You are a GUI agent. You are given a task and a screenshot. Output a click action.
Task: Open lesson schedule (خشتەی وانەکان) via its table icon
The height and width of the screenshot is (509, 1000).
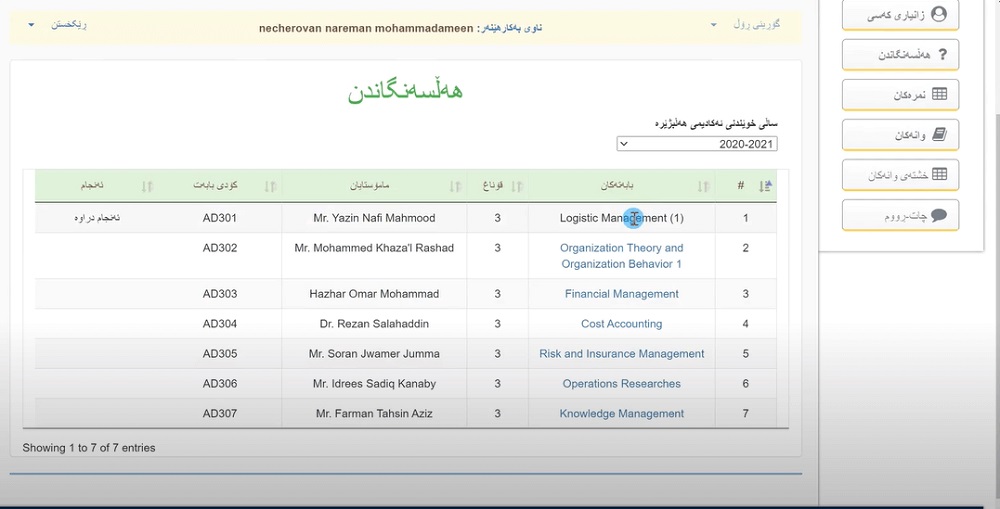(x=939, y=174)
